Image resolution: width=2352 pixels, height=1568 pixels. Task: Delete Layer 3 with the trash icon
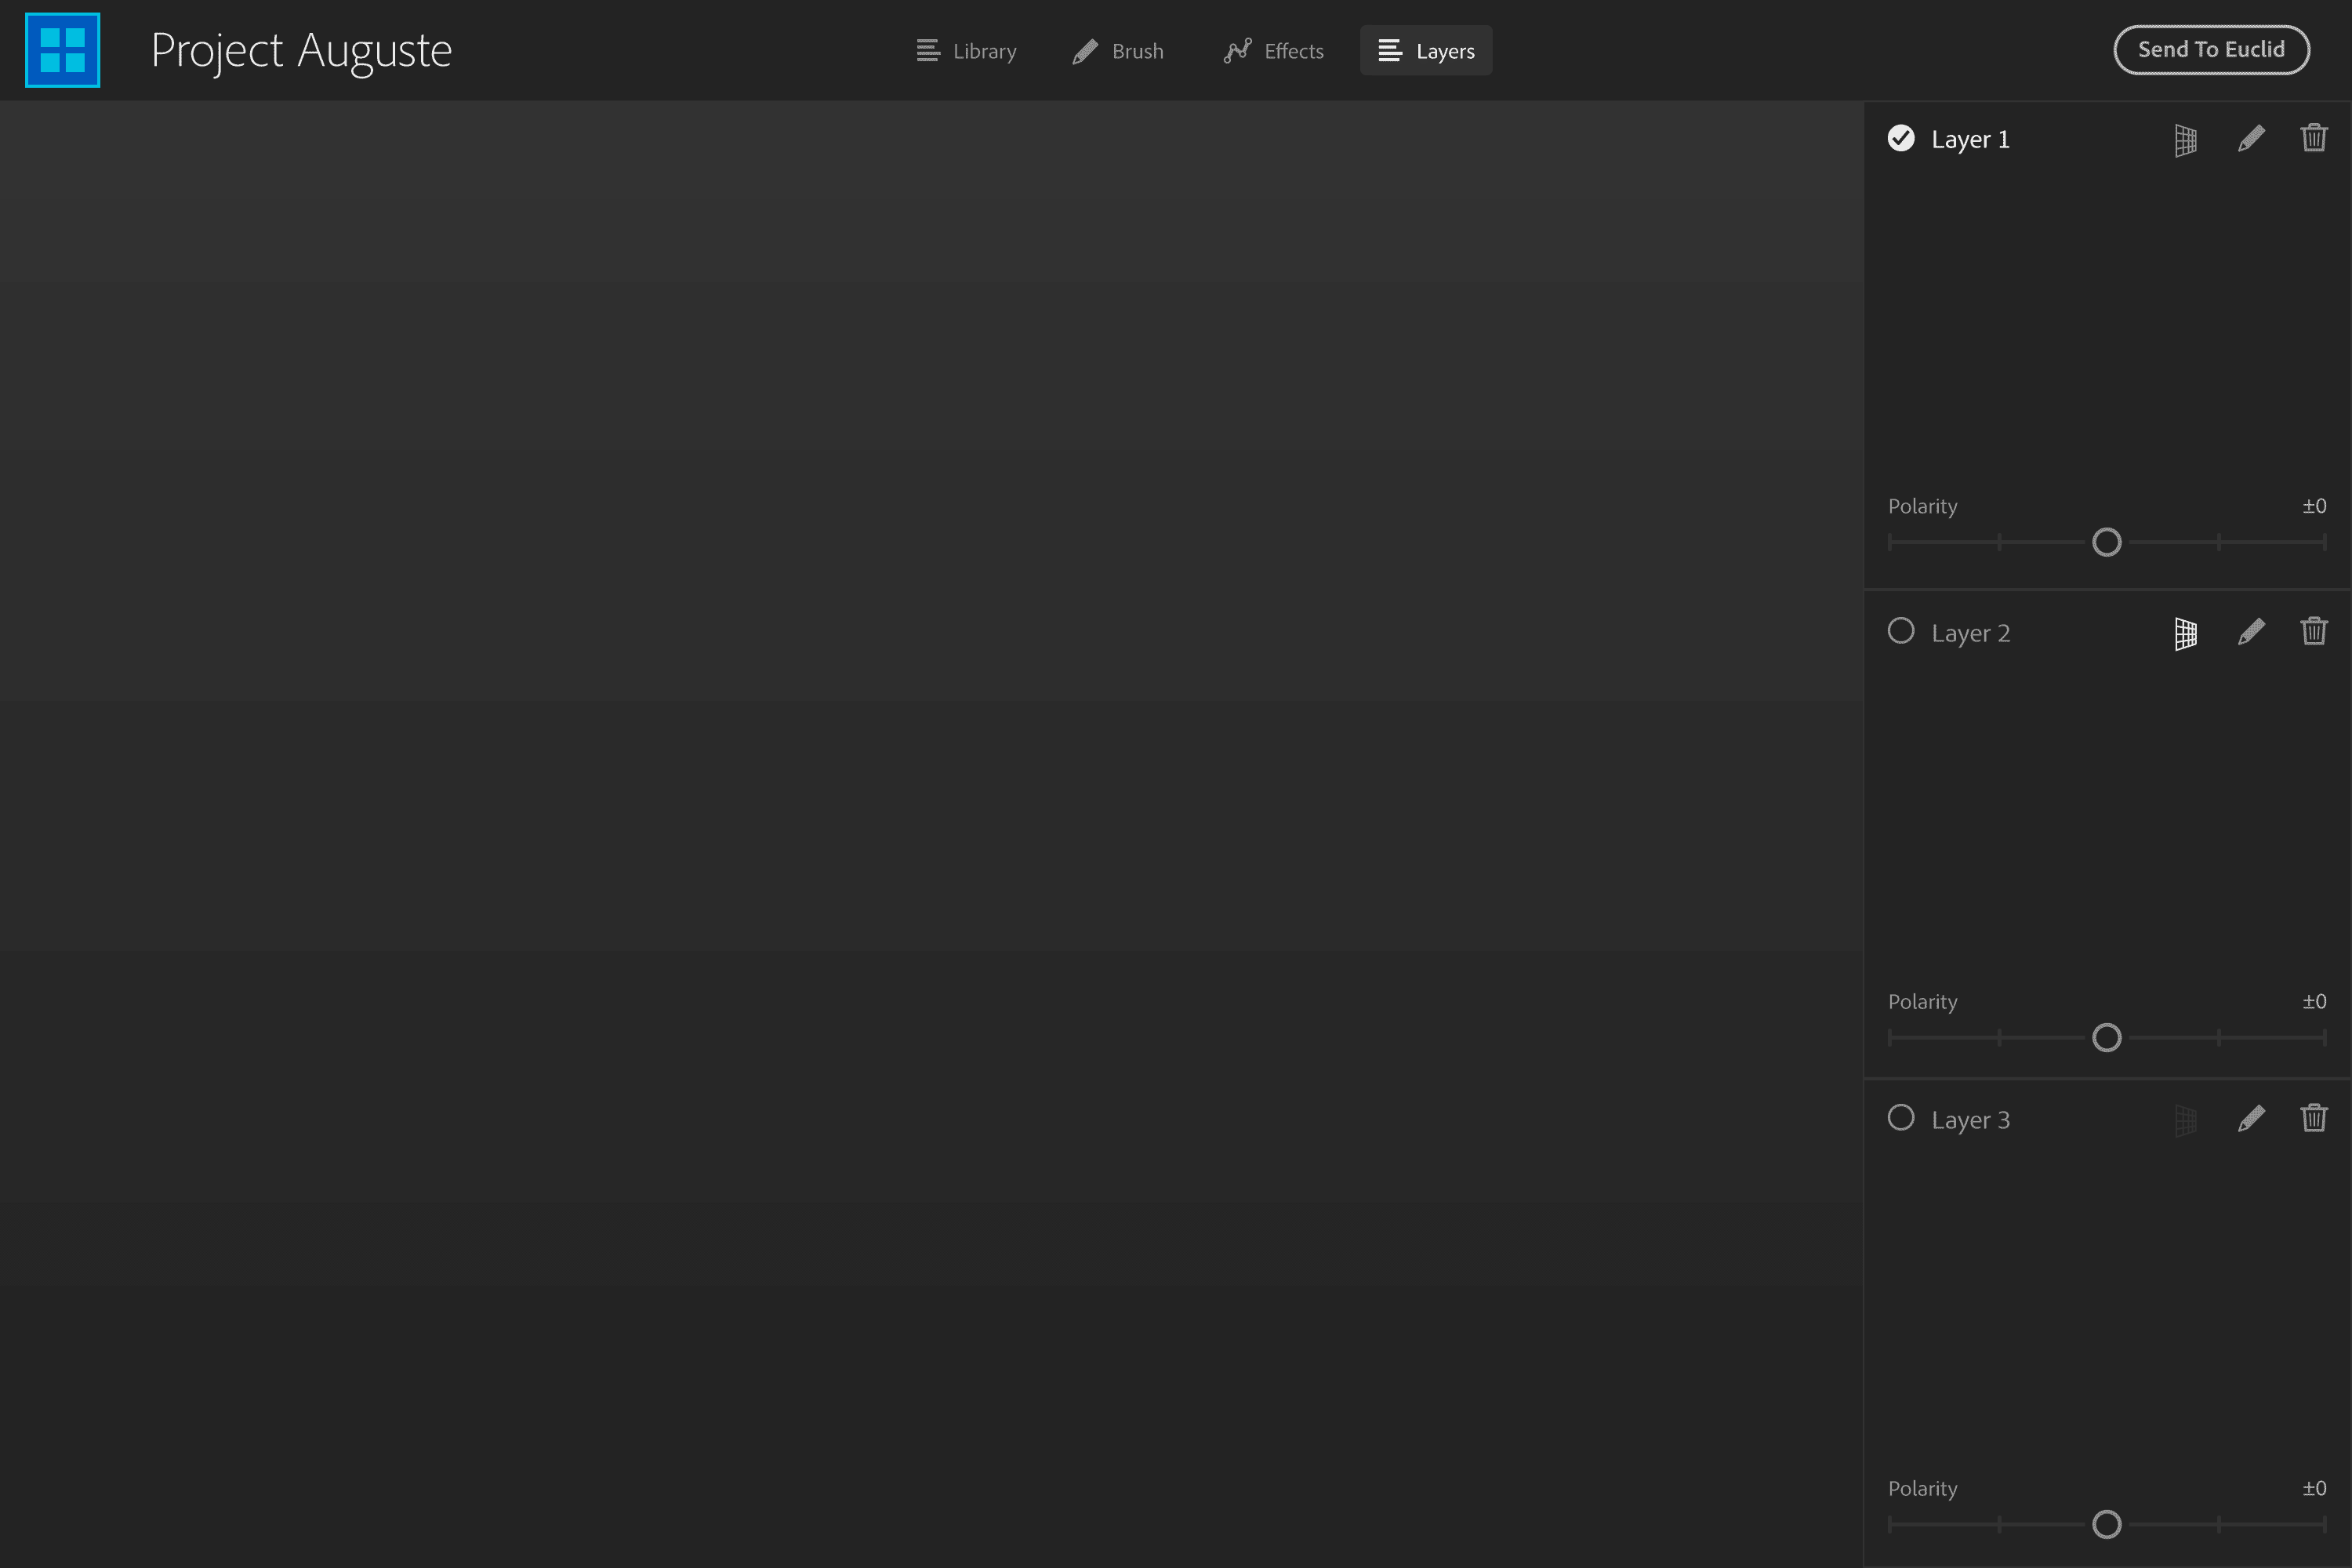coord(2313,1118)
